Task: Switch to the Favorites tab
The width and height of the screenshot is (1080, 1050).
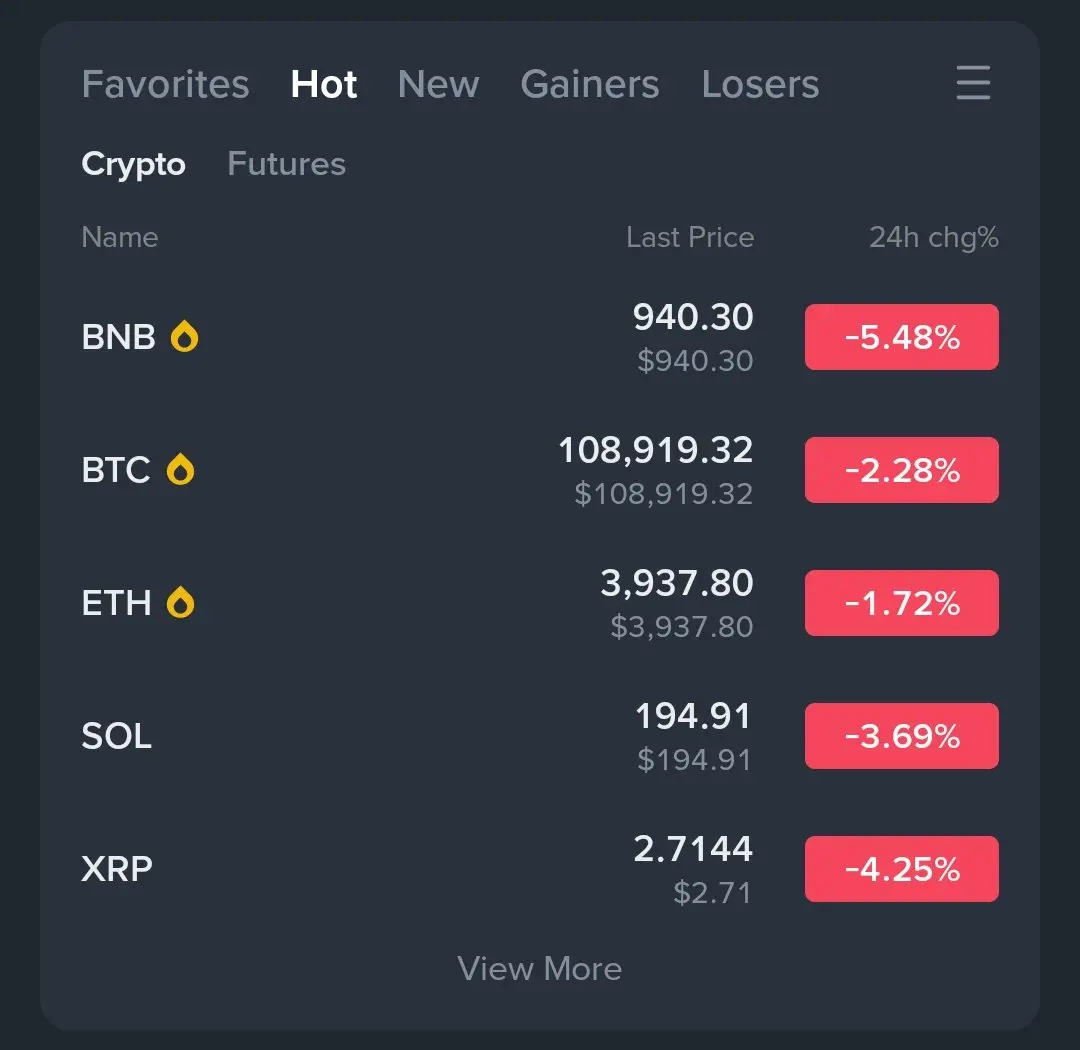Action: tap(165, 84)
